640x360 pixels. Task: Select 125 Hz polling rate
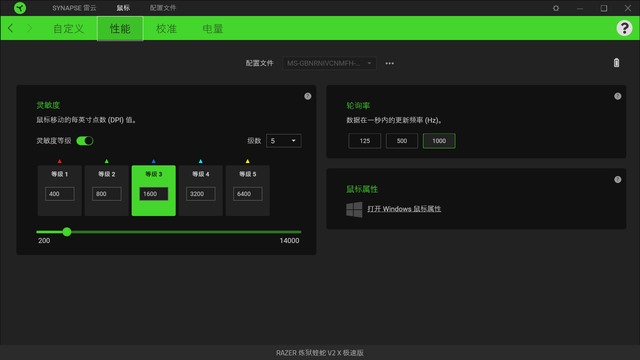[x=364, y=141]
